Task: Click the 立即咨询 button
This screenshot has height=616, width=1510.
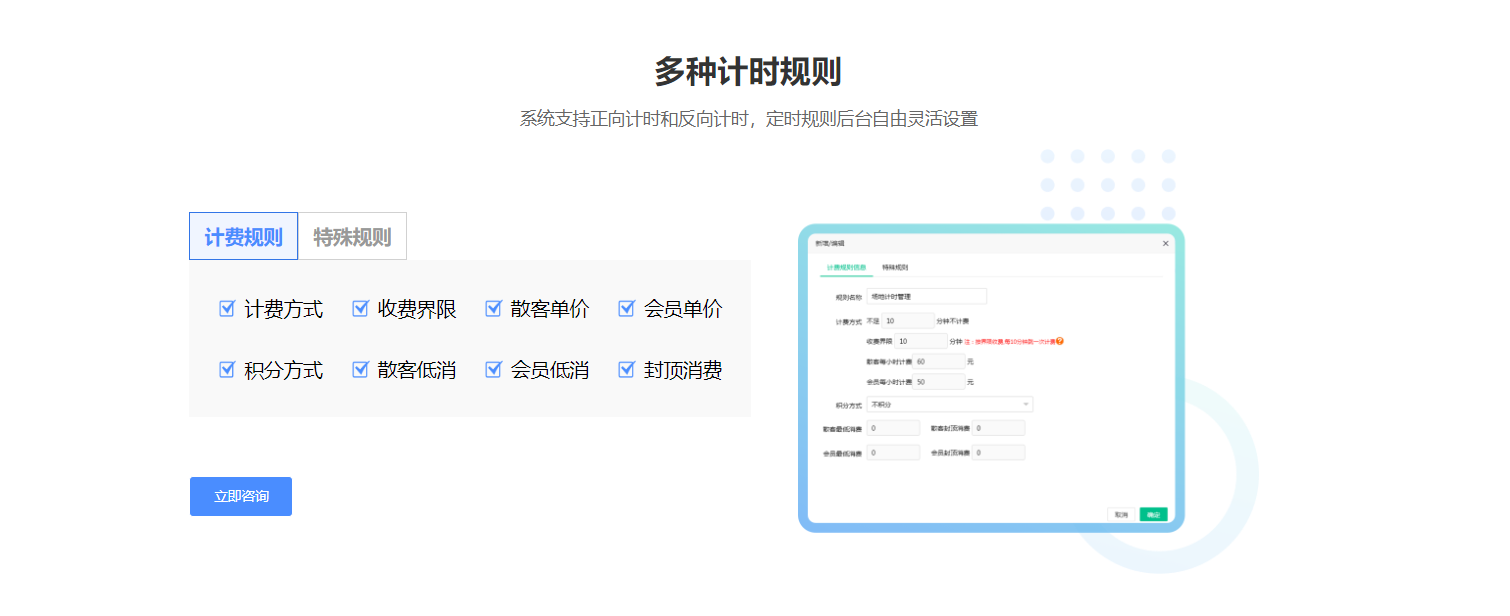Action: pyautogui.click(x=240, y=496)
